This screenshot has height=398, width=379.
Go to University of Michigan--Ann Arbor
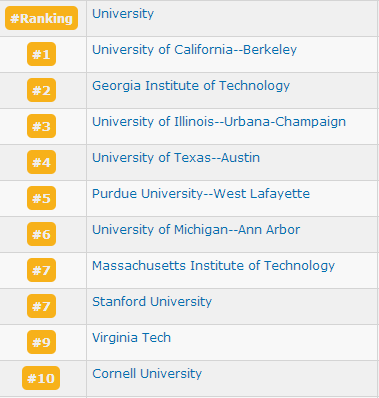196,230
